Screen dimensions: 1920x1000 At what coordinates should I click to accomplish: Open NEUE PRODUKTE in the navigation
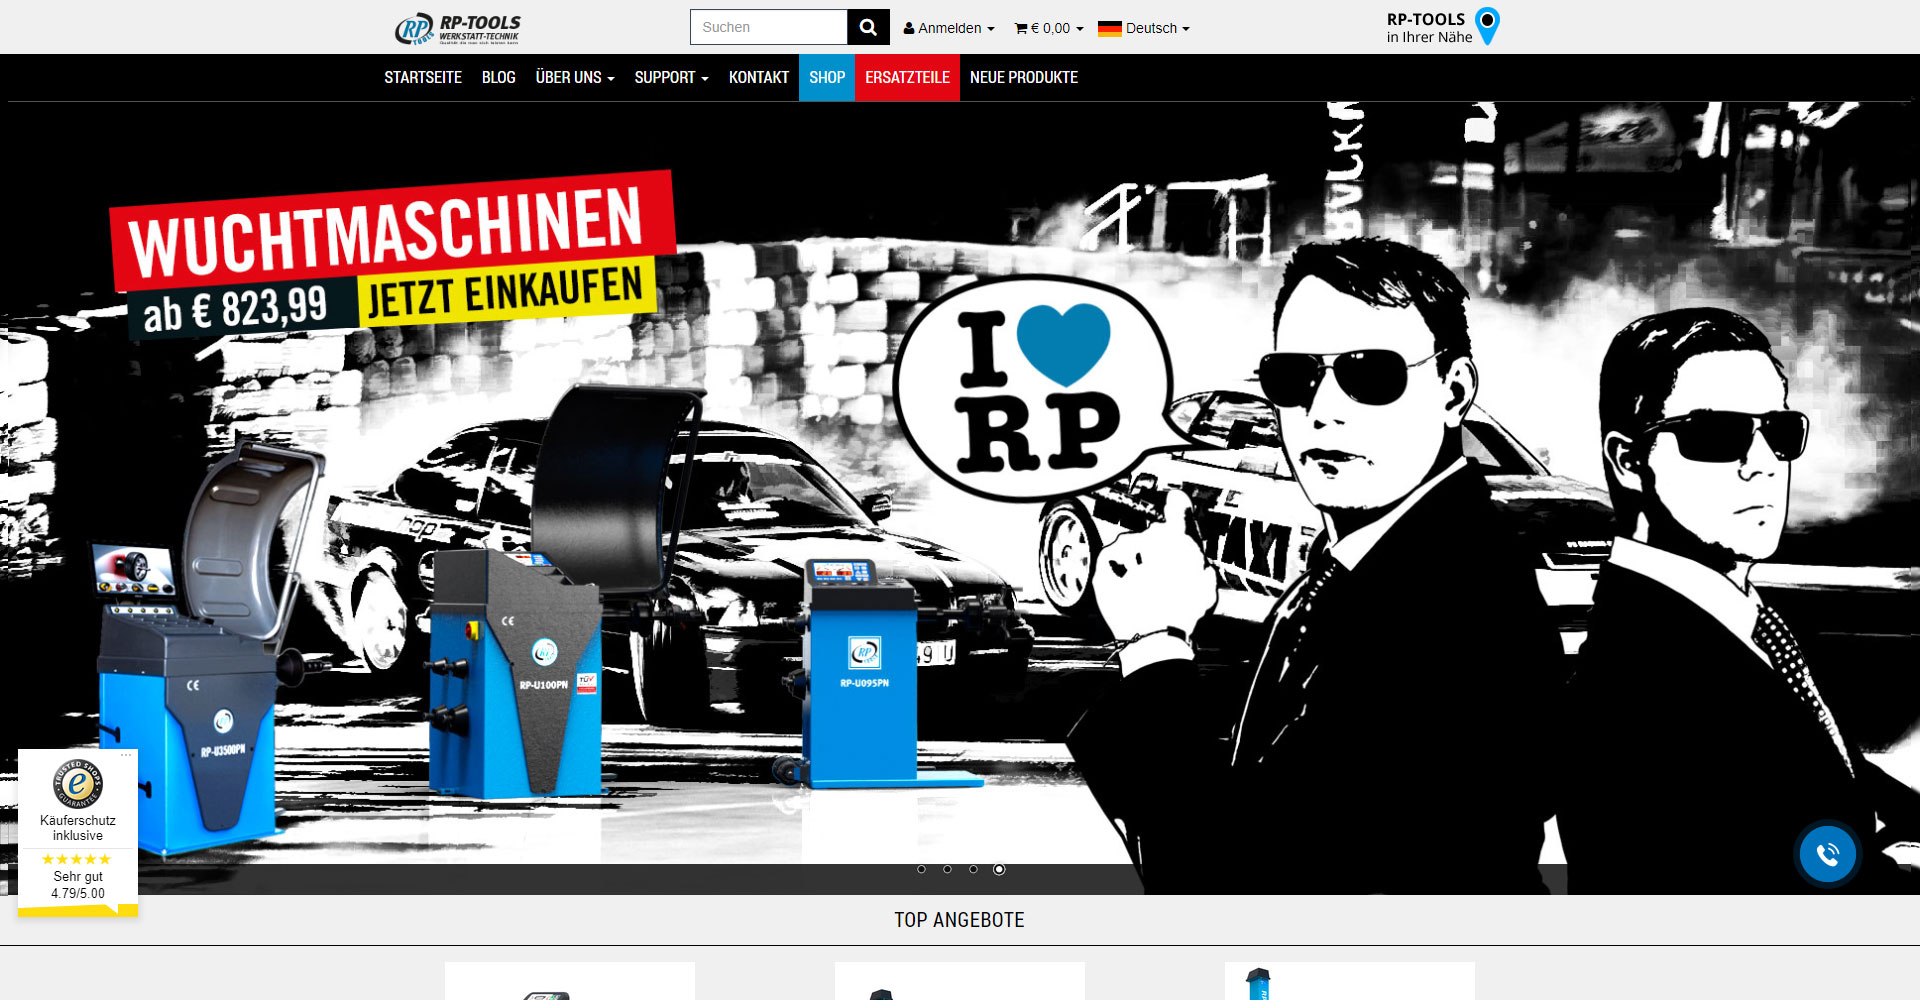[1023, 77]
